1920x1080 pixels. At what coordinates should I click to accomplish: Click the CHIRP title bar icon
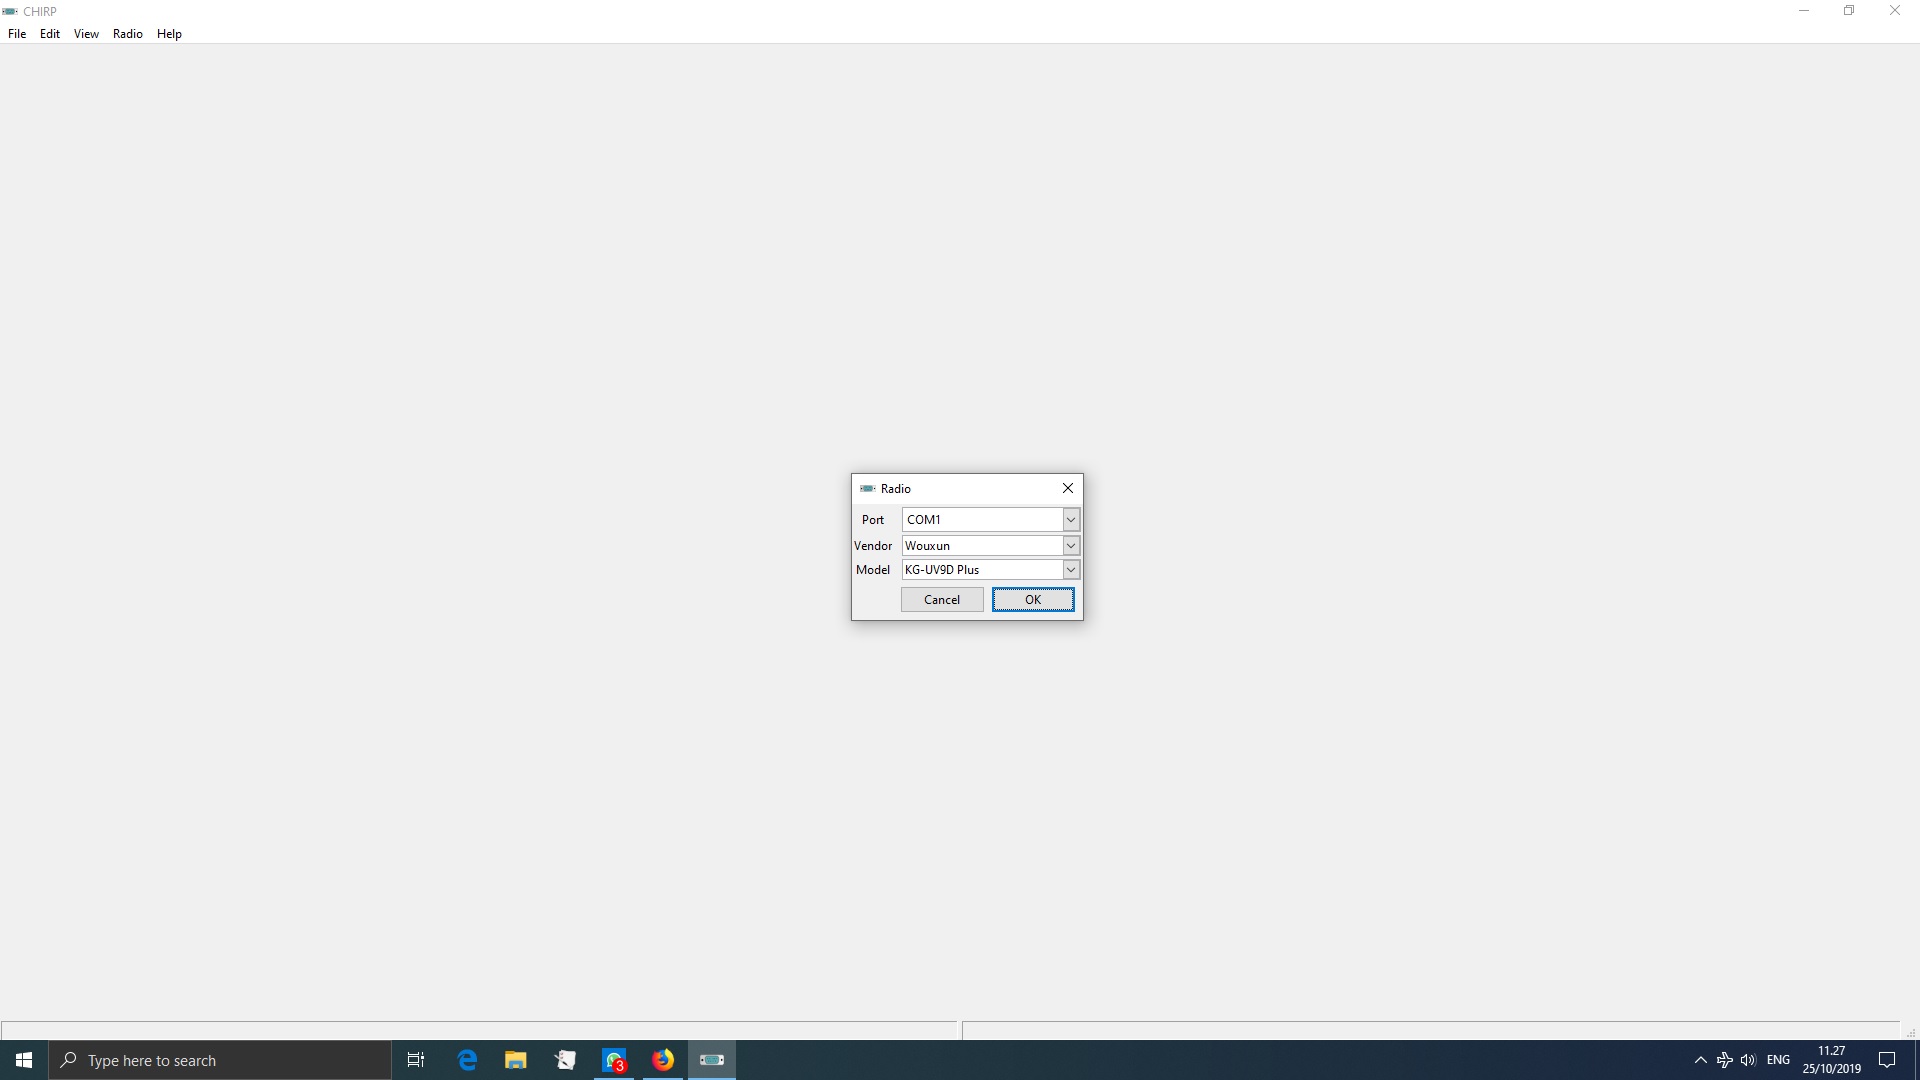click(x=10, y=11)
